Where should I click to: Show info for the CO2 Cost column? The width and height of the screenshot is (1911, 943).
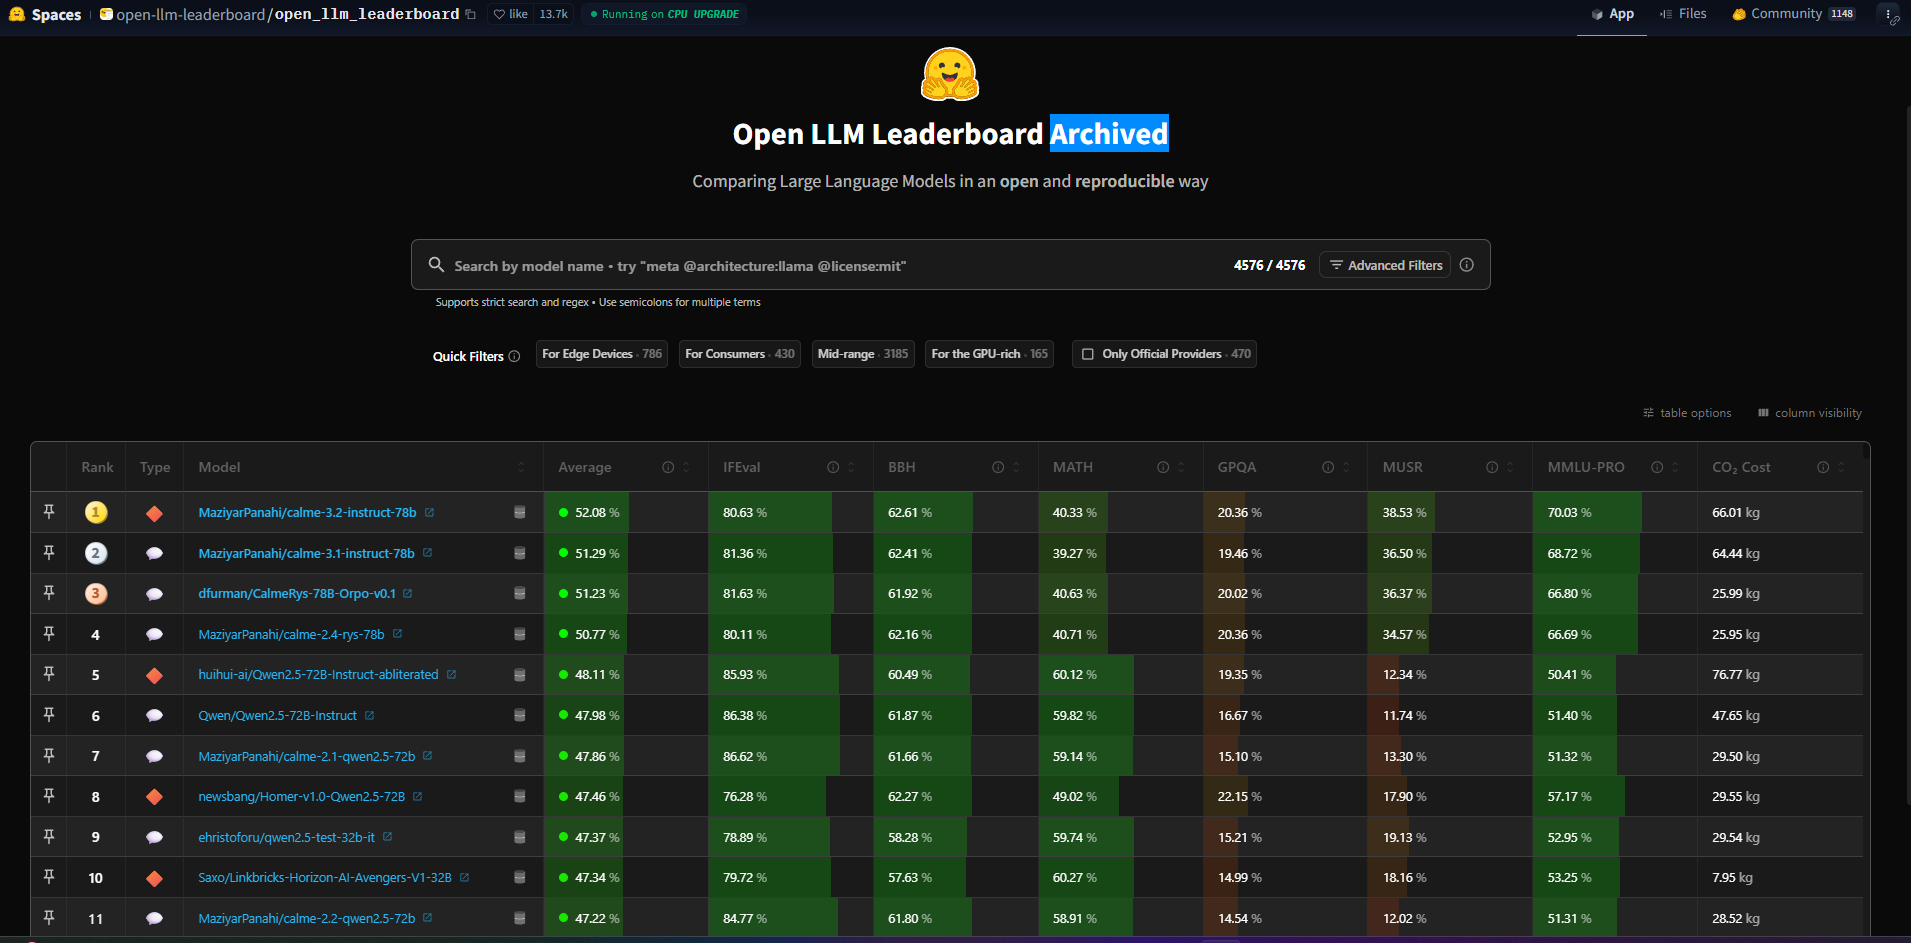point(1823,467)
